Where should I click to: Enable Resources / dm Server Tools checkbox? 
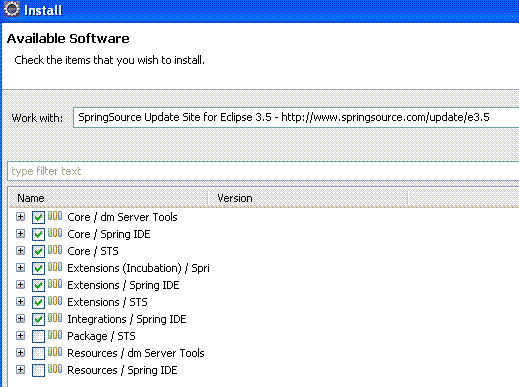point(38,354)
